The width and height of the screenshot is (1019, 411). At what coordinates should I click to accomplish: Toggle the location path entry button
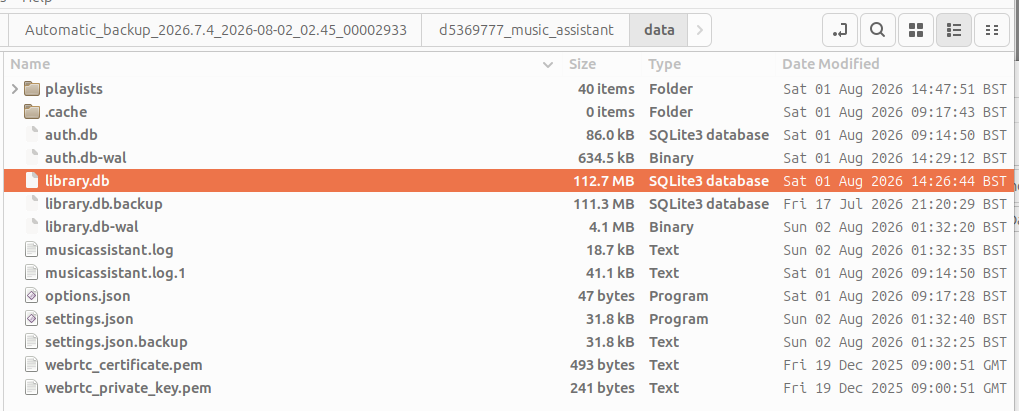pos(840,30)
